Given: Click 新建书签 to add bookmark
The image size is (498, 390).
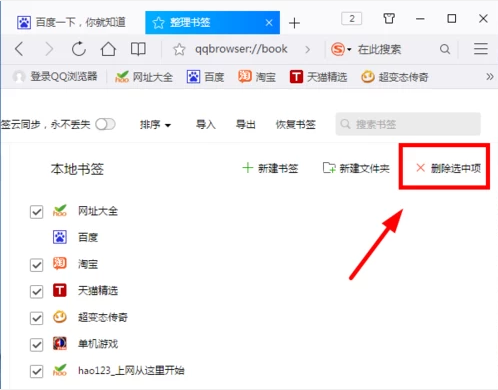Looking at the screenshot, I should pos(270,168).
